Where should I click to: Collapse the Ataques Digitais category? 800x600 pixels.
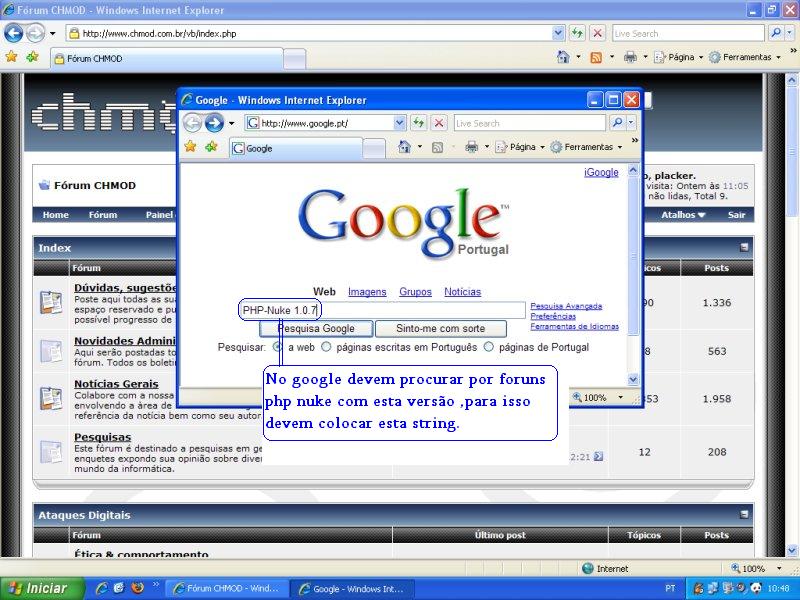coord(744,514)
